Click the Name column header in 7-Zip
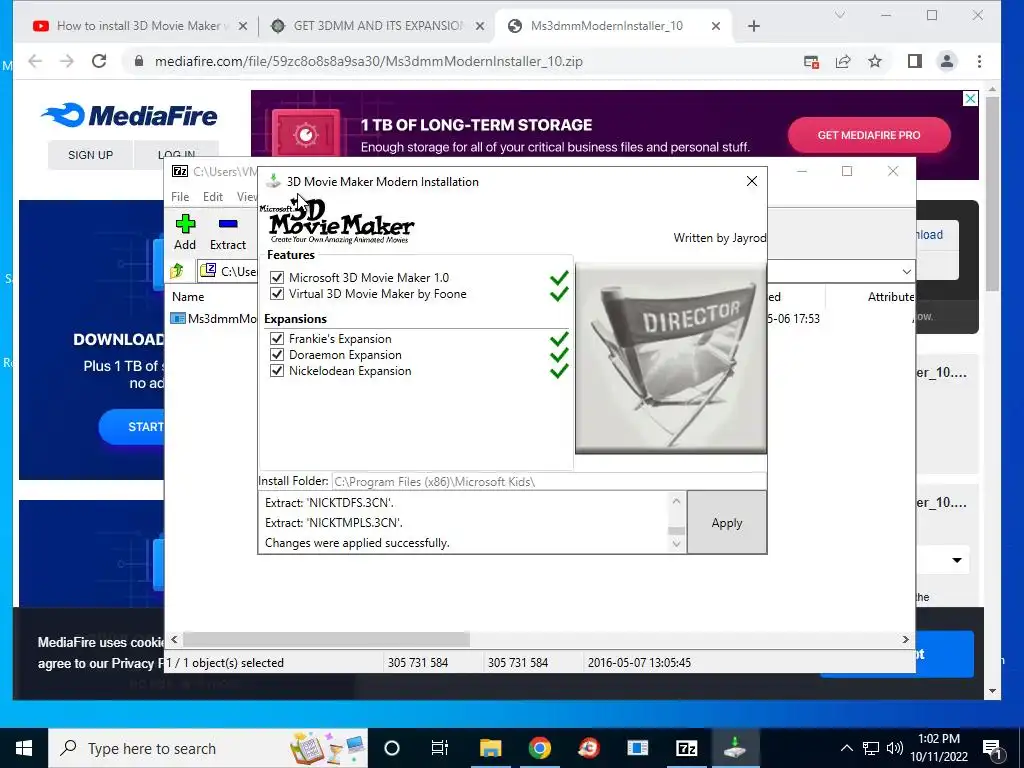The height and width of the screenshot is (768, 1024). click(188, 296)
